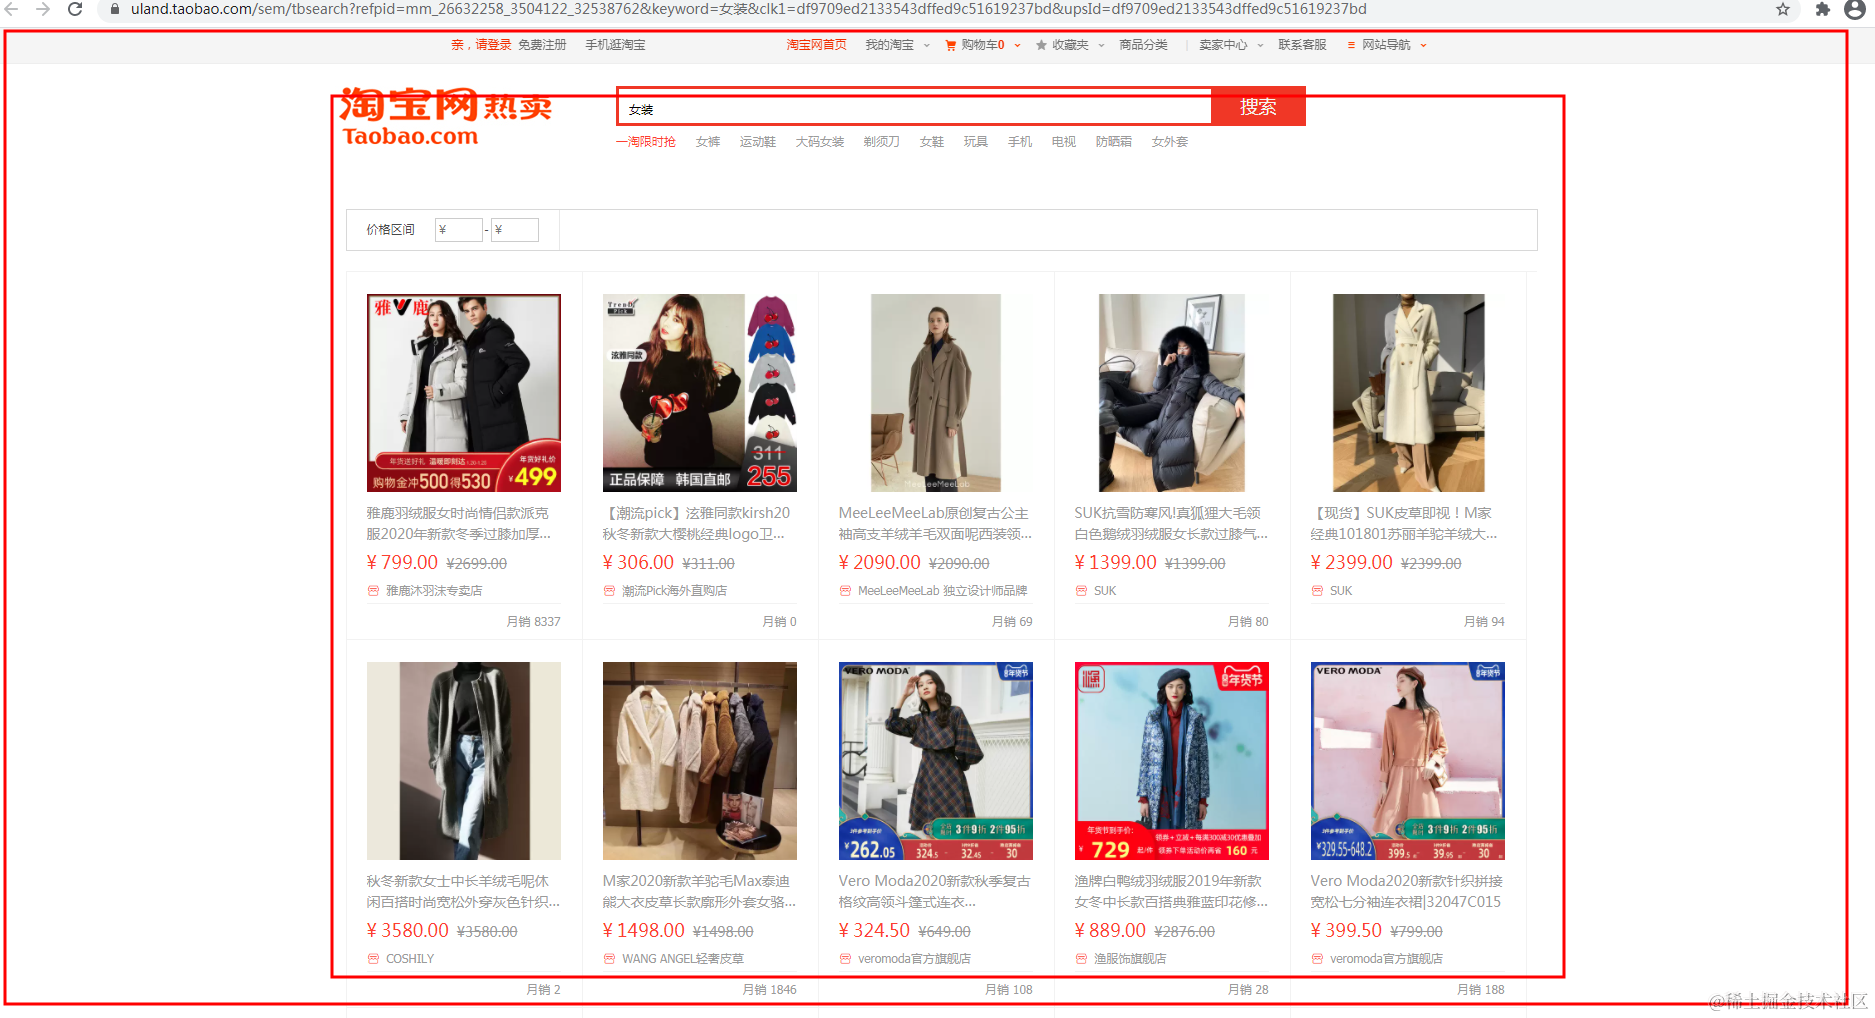Image resolution: width=1875 pixels, height=1018 pixels.
Task: Open browser profile avatar icon
Action: pyautogui.click(x=1854, y=9)
